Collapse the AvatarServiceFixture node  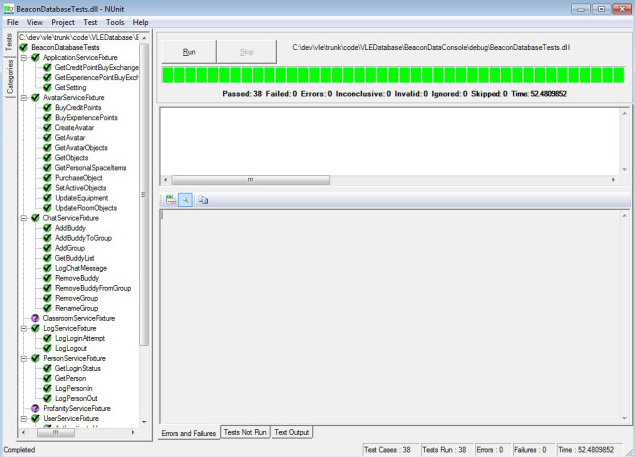pyautogui.click(x=24, y=98)
